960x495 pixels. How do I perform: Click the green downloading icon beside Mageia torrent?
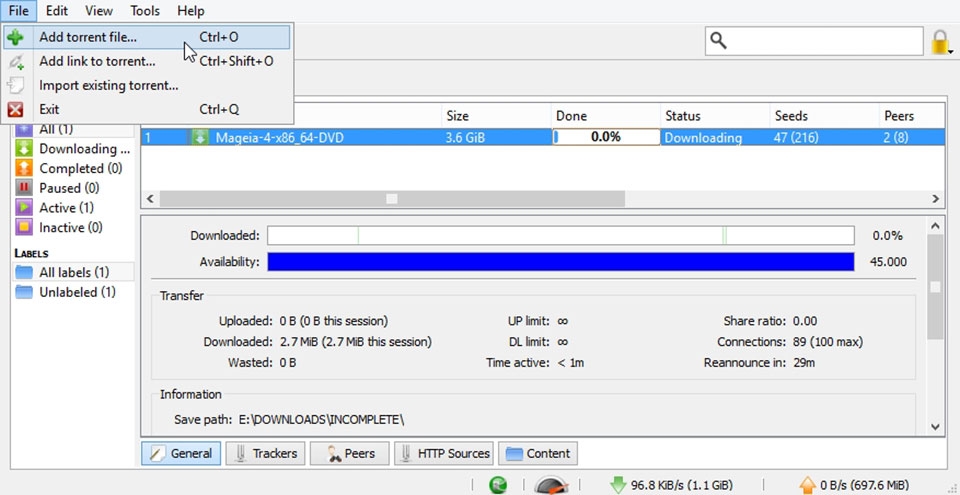[x=200, y=137]
